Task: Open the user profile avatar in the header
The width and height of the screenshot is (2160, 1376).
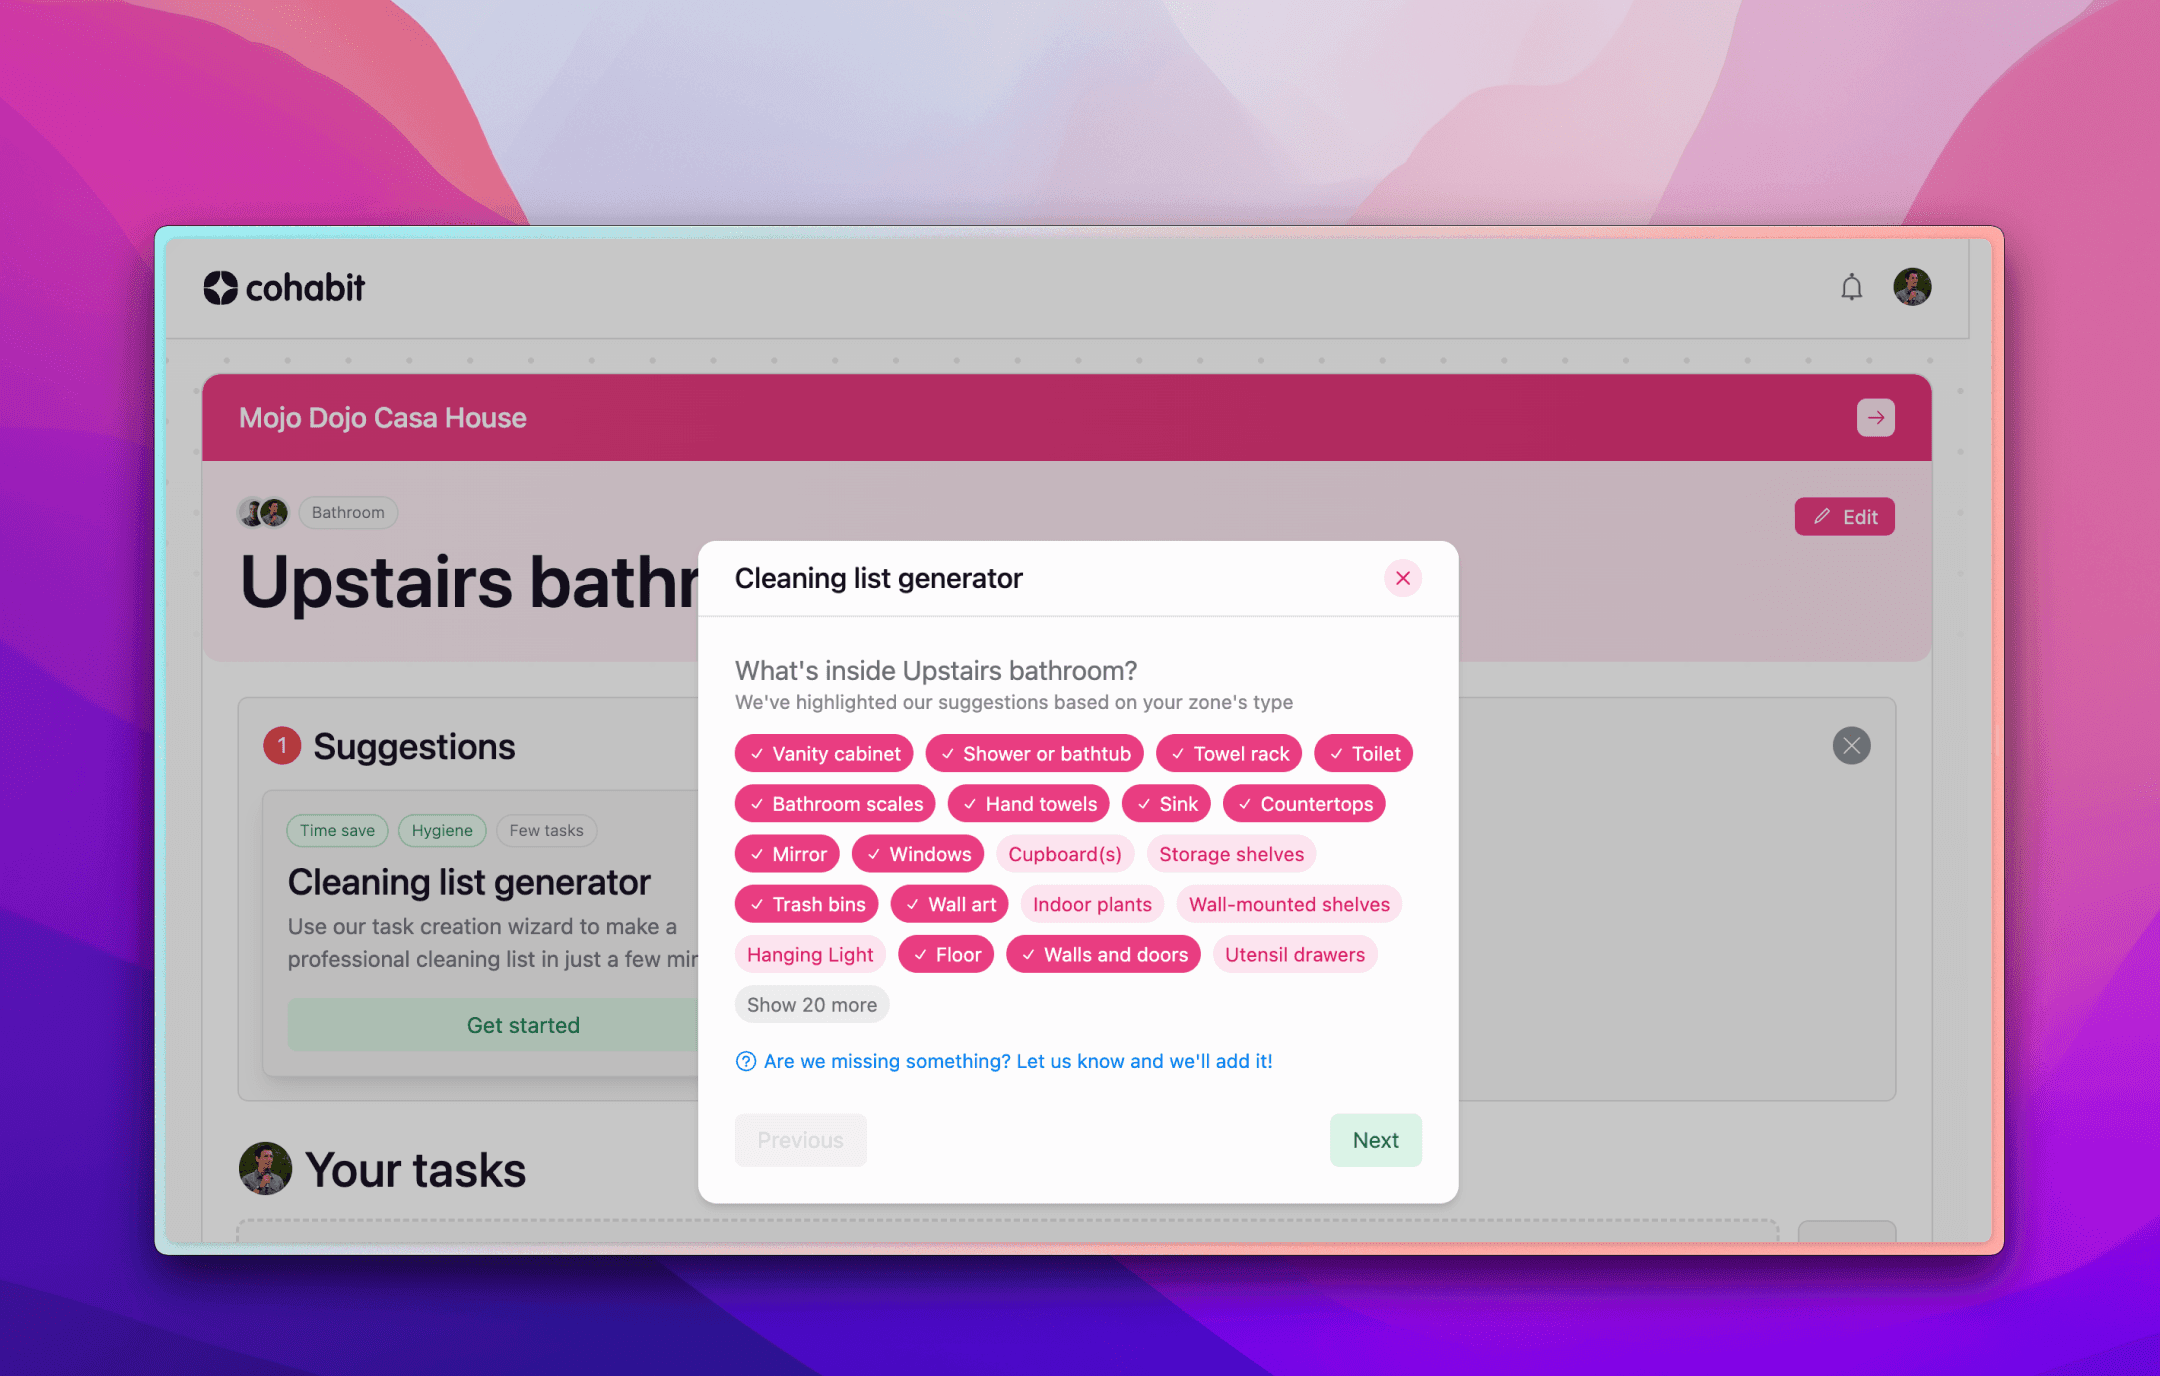Action: (1912, 287)
